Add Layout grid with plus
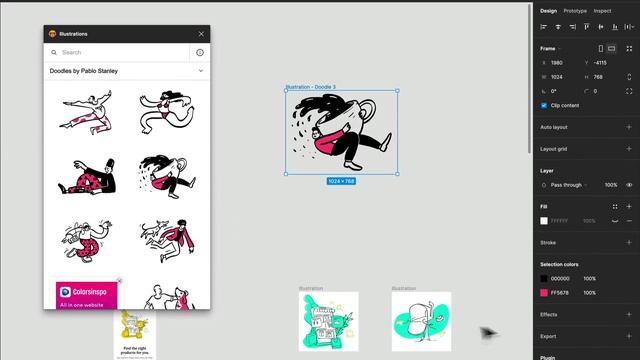This screenshot has height=360, width=640. (x=629, y=149)
